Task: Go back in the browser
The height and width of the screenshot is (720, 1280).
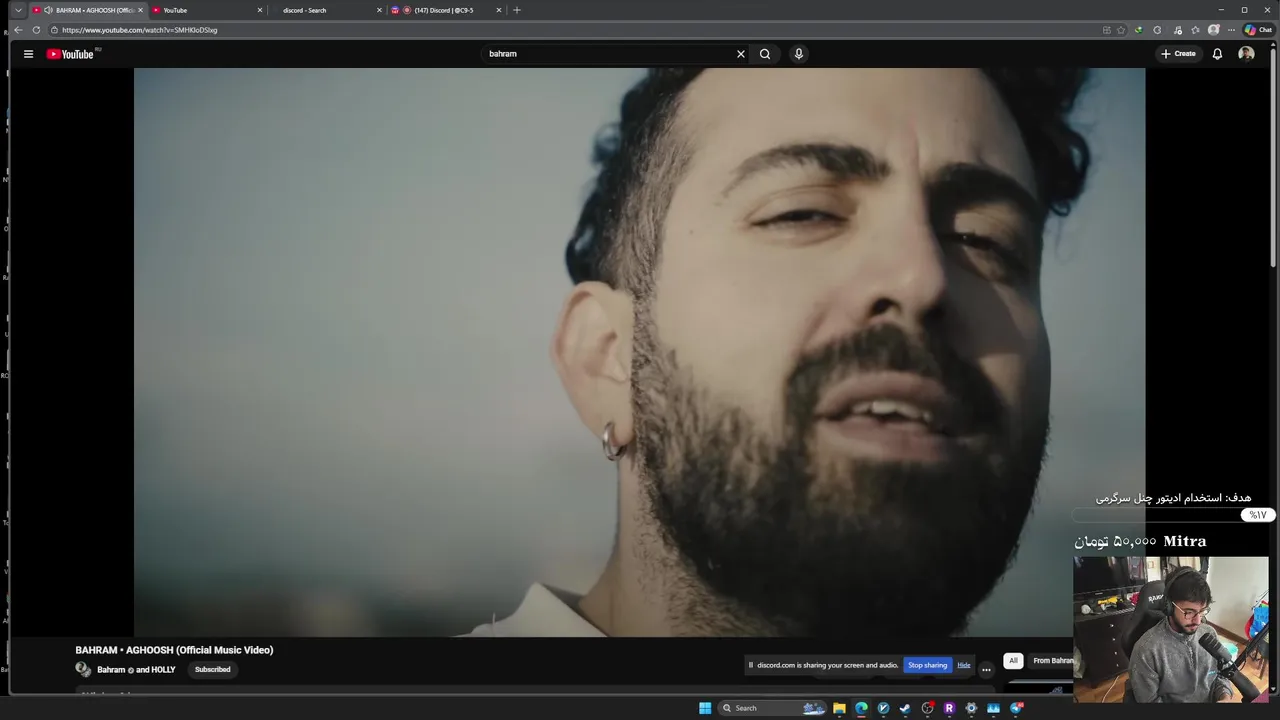Action: [x=18, y=30]
